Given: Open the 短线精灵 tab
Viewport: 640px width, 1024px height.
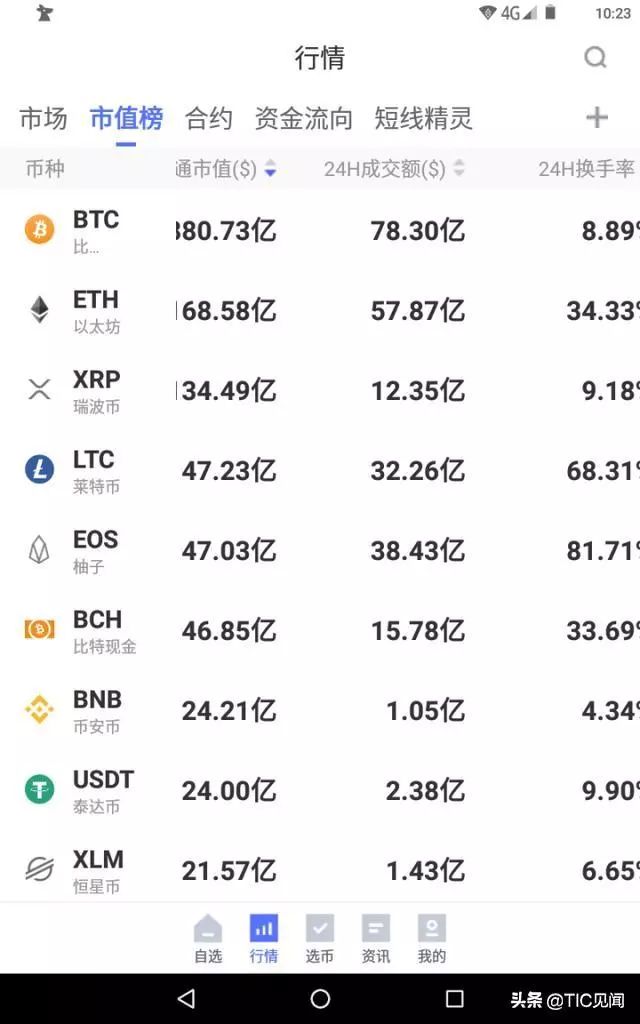Looking at the screenshot, I should 423,118.
